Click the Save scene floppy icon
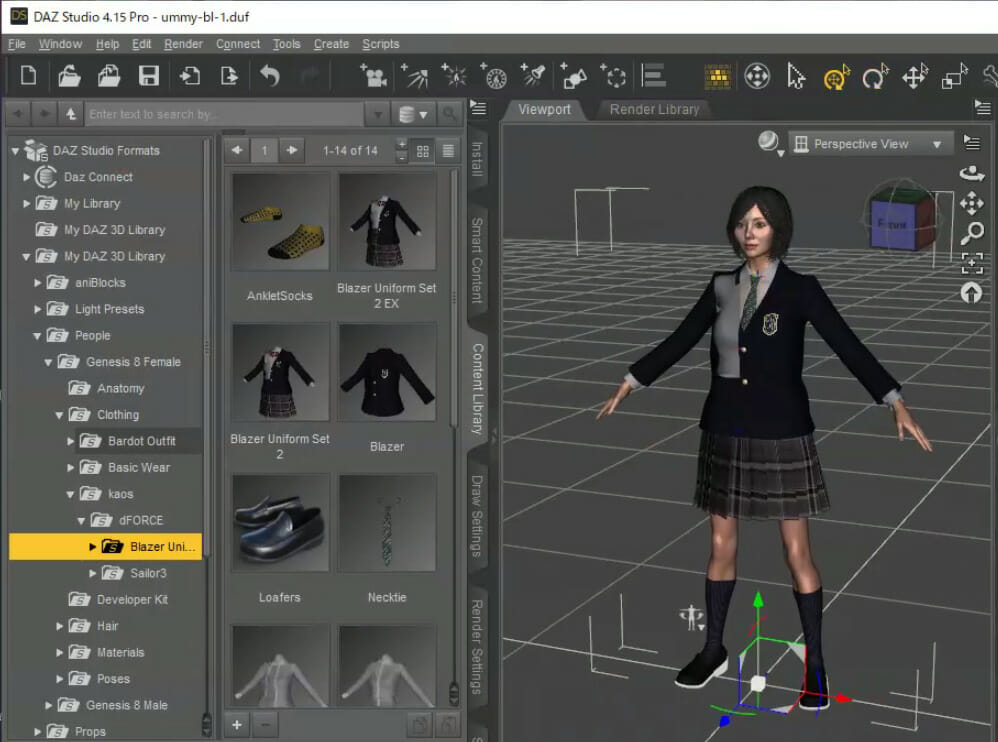 coord(149,76)
